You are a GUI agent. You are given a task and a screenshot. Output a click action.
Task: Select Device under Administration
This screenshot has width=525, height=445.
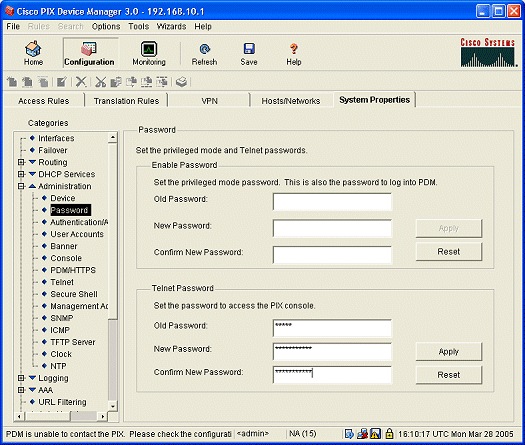(x=63, y=198)
